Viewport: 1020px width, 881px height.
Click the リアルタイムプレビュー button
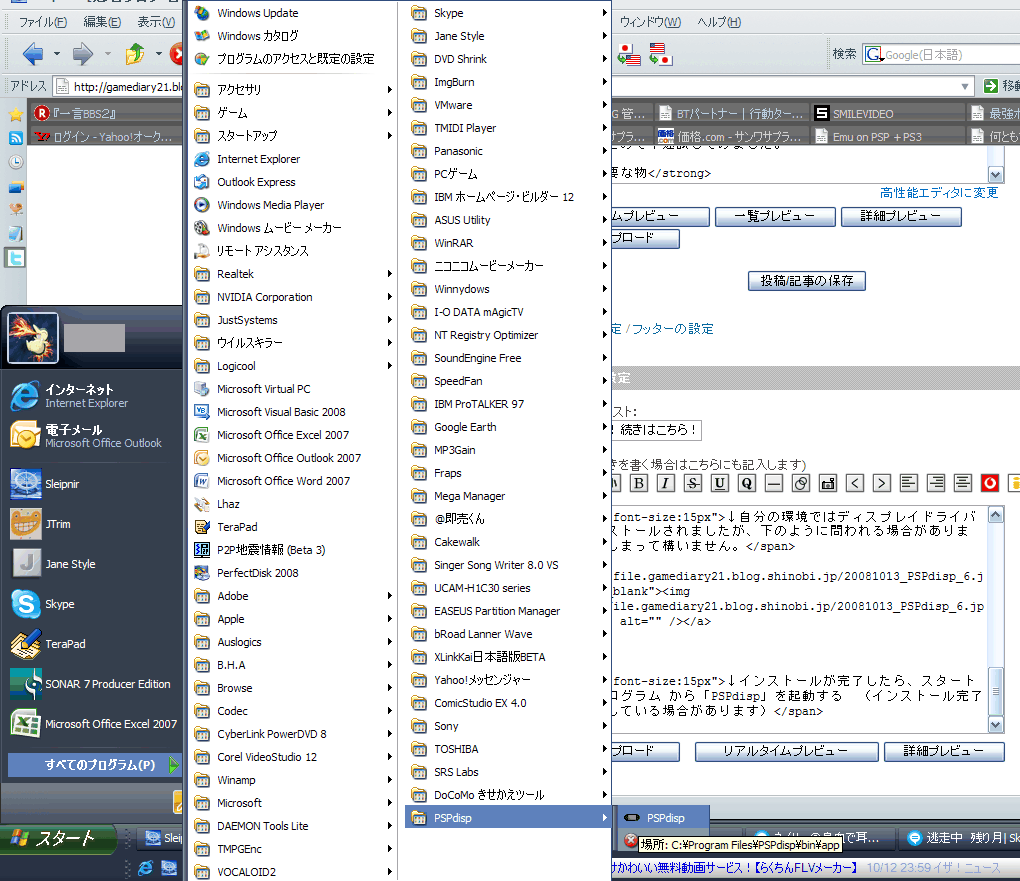(786, 752)
